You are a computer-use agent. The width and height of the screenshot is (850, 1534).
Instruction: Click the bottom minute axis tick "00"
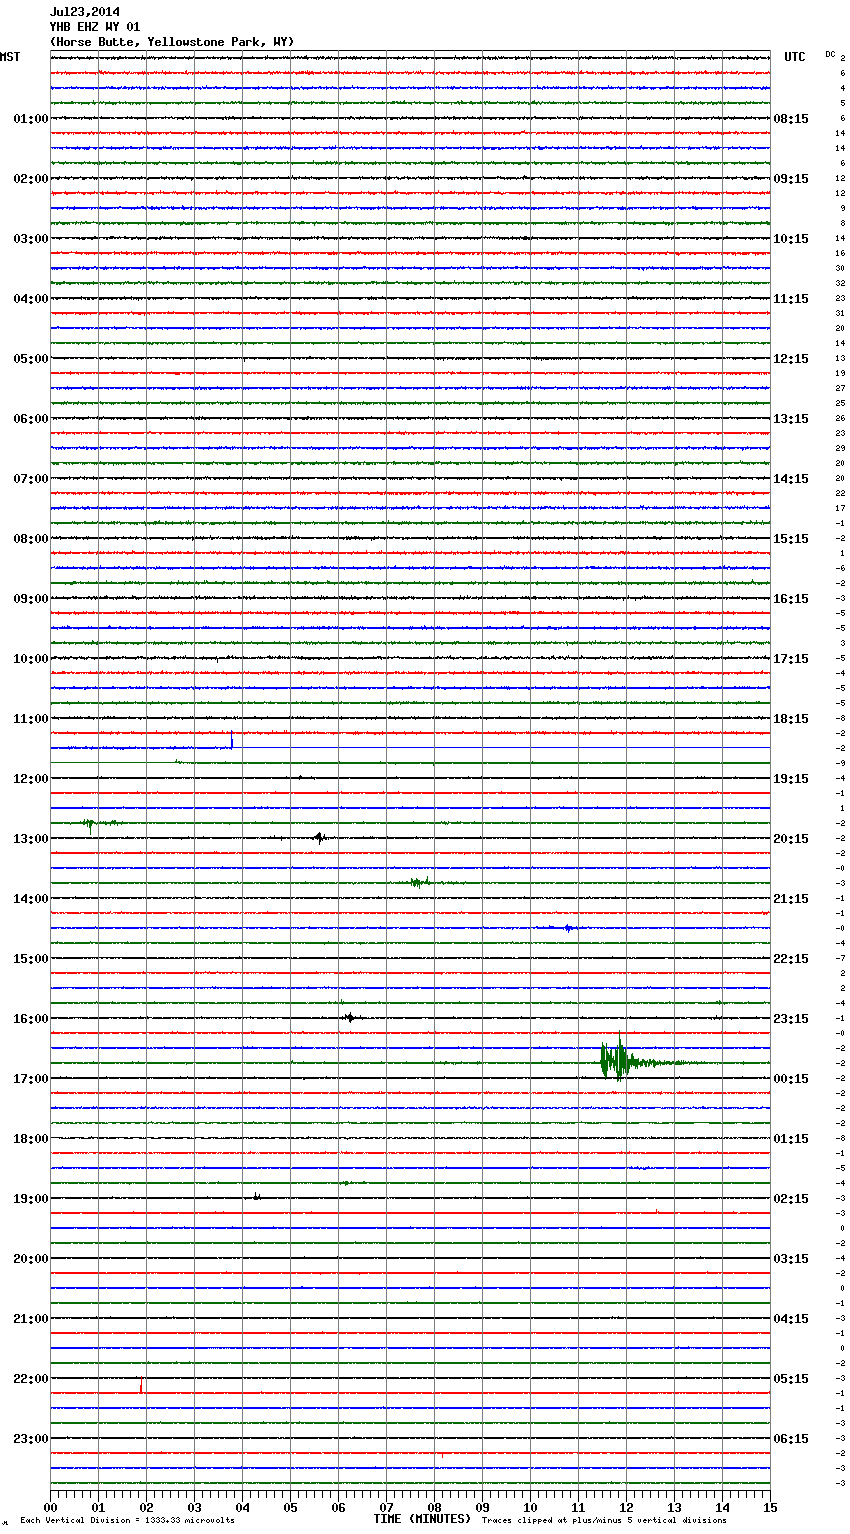(x=50, y=1508)
